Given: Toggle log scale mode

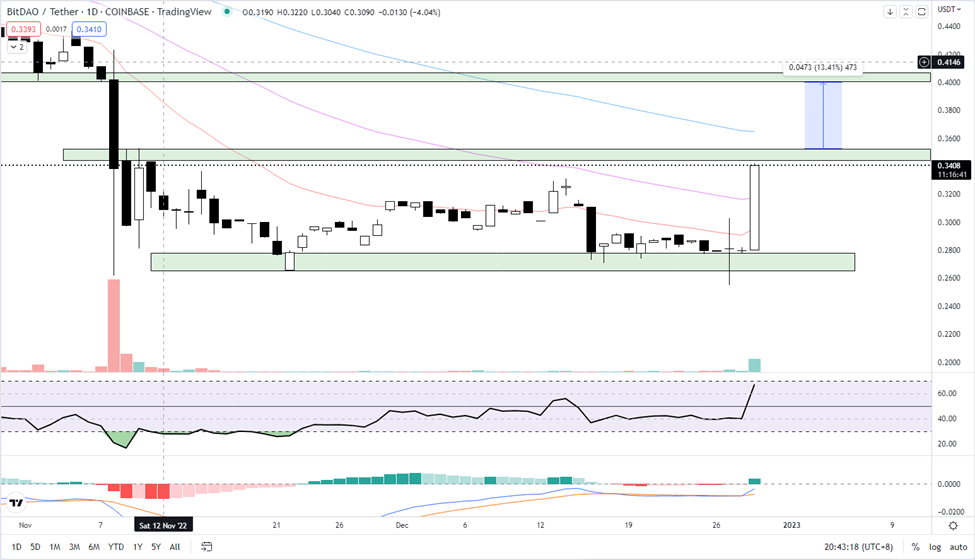Looking at the screenshot, I should tap(935, 547).
